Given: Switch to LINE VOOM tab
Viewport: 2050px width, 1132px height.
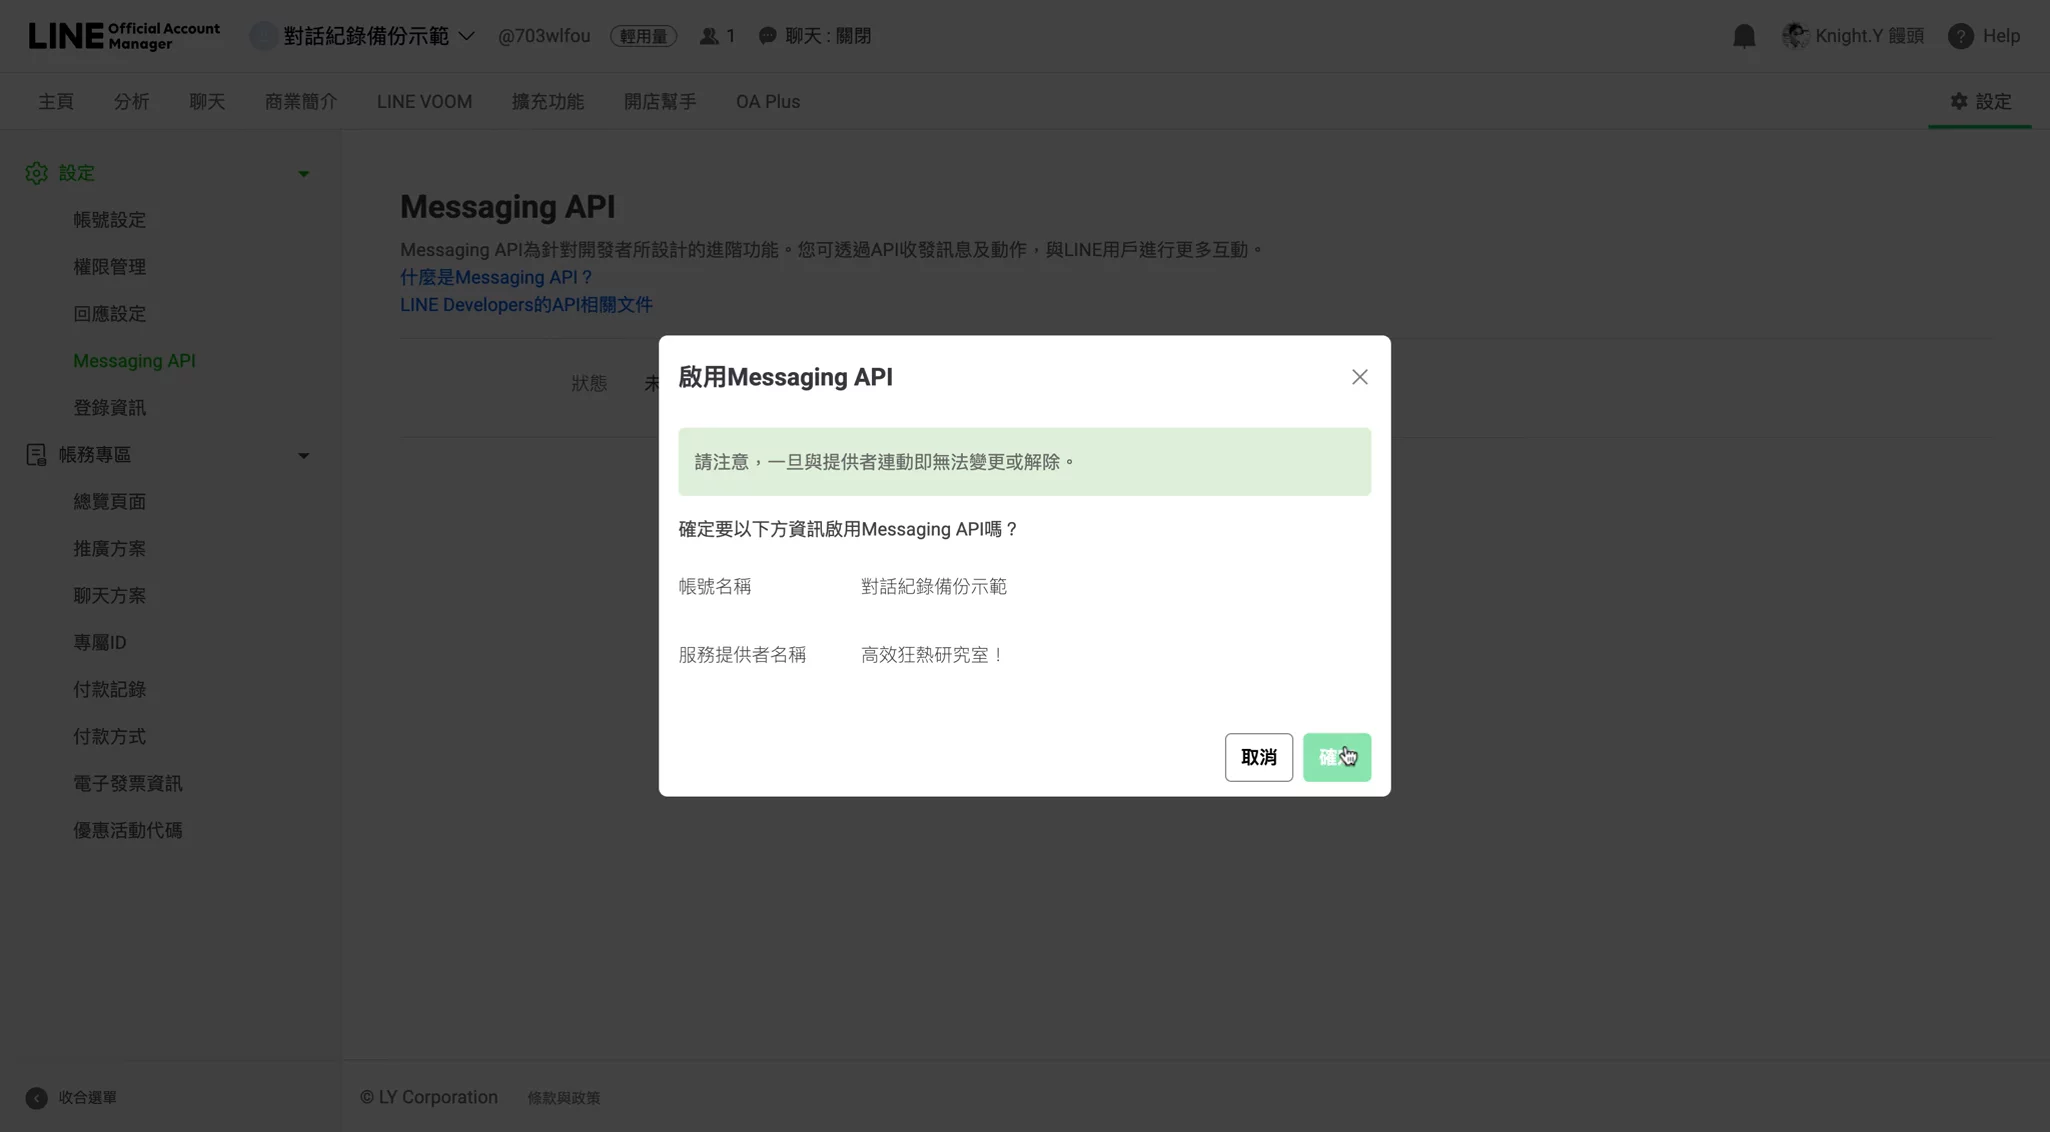Looking at the screenshot, I should [x=424, y=102].
